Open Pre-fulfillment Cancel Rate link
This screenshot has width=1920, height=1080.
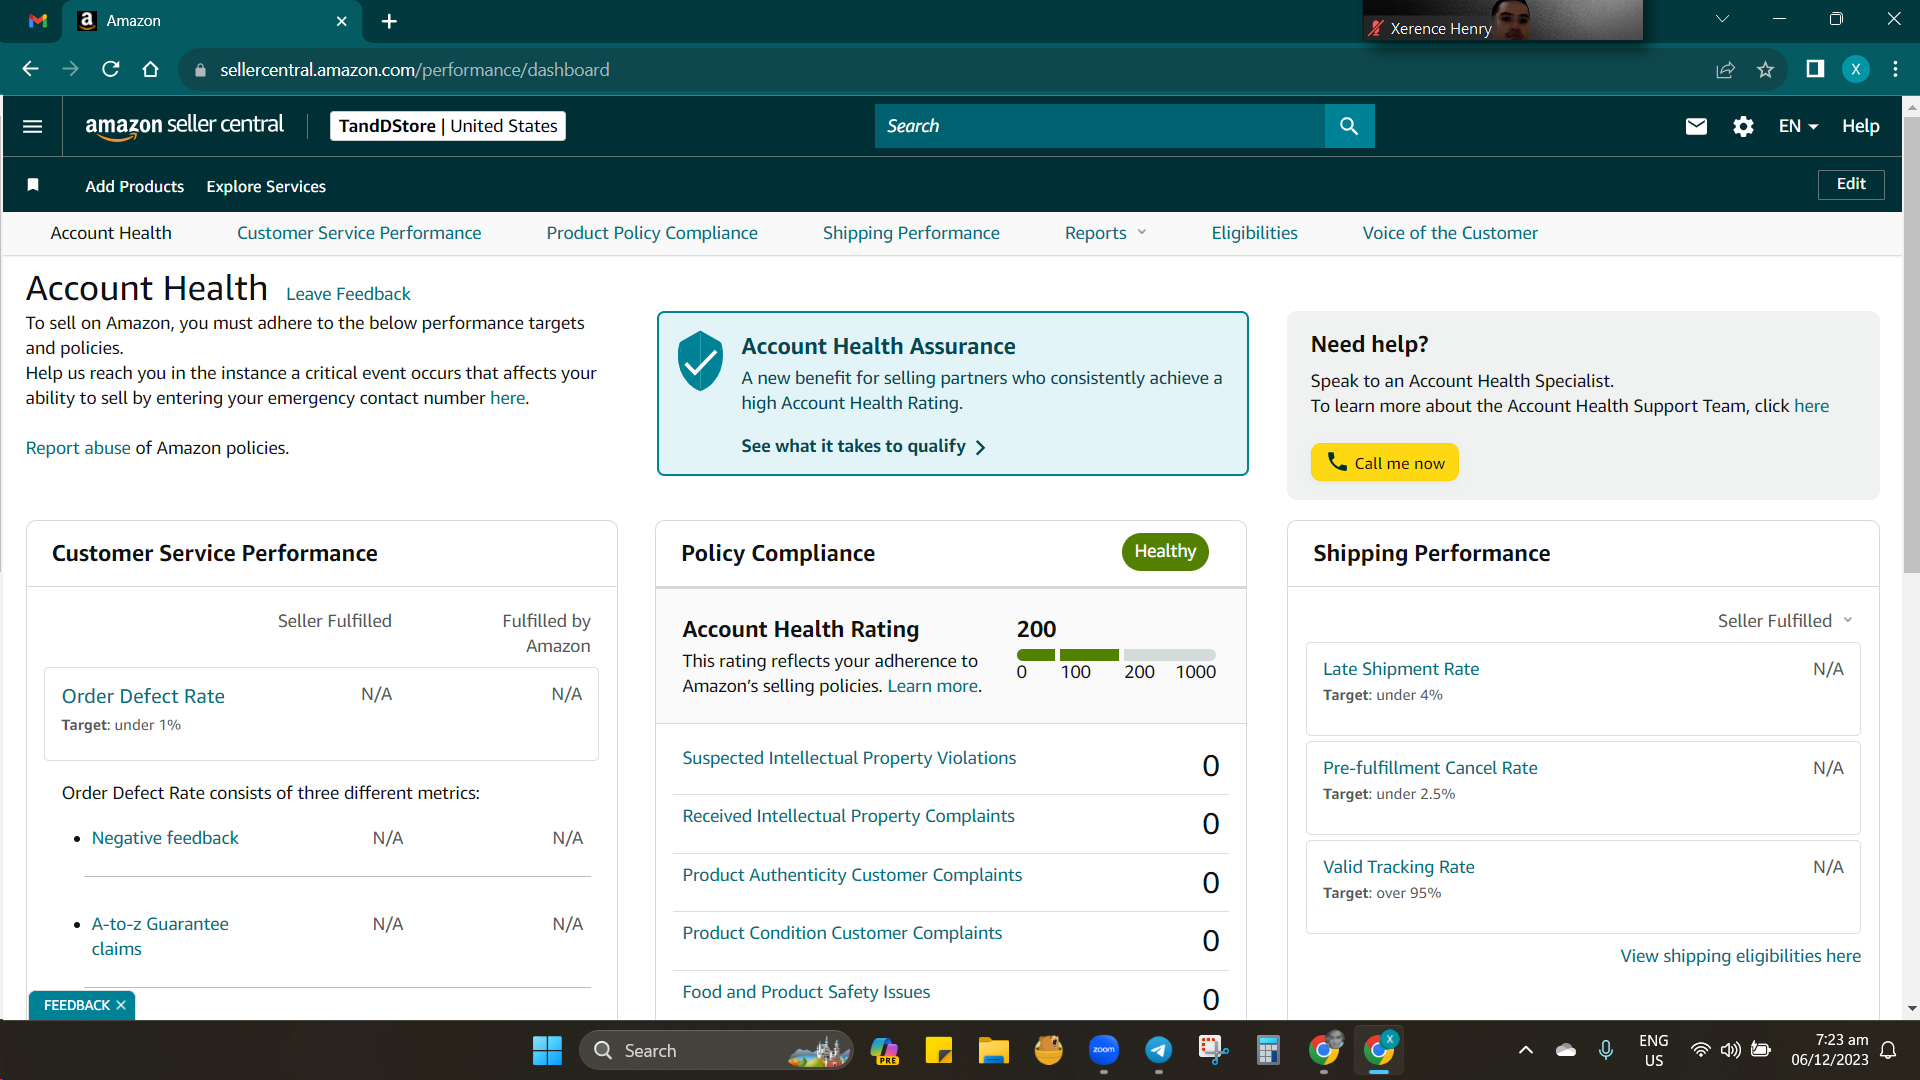[x=1430, y=768]
